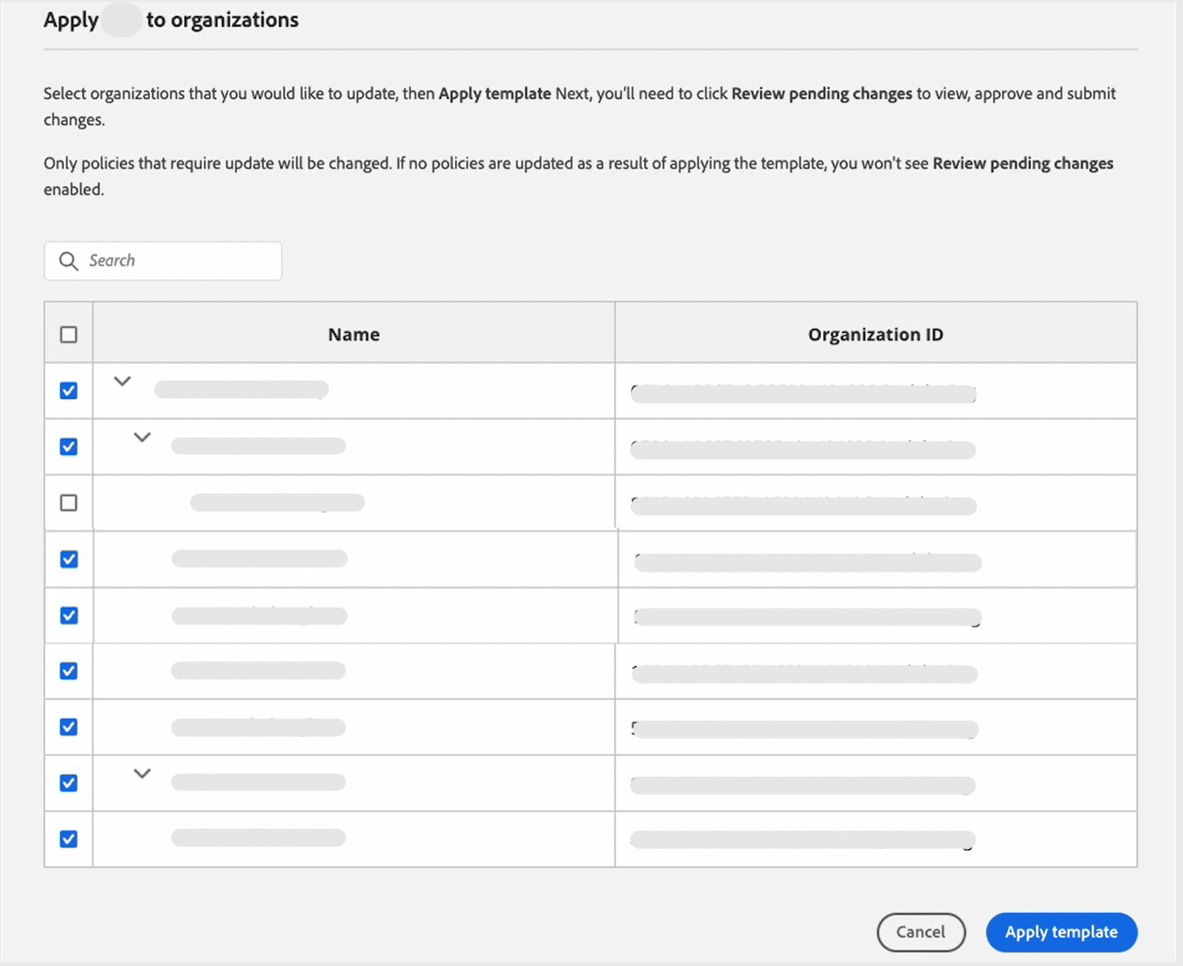The width and height of the screenshot is (1183, 966).
Task: Click the Name column header
Action: coord(353,333)
